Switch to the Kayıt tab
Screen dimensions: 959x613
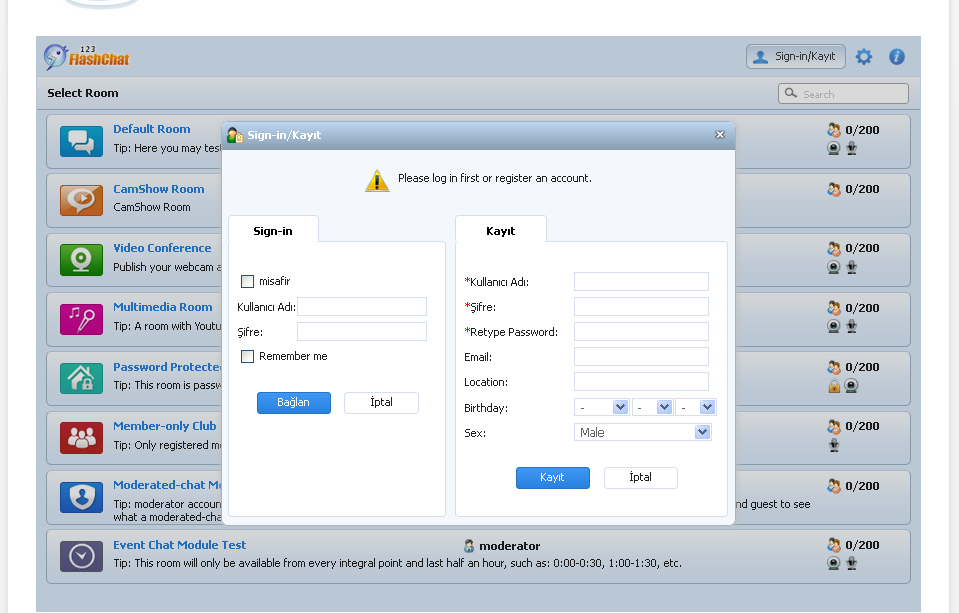pos(500,231)
